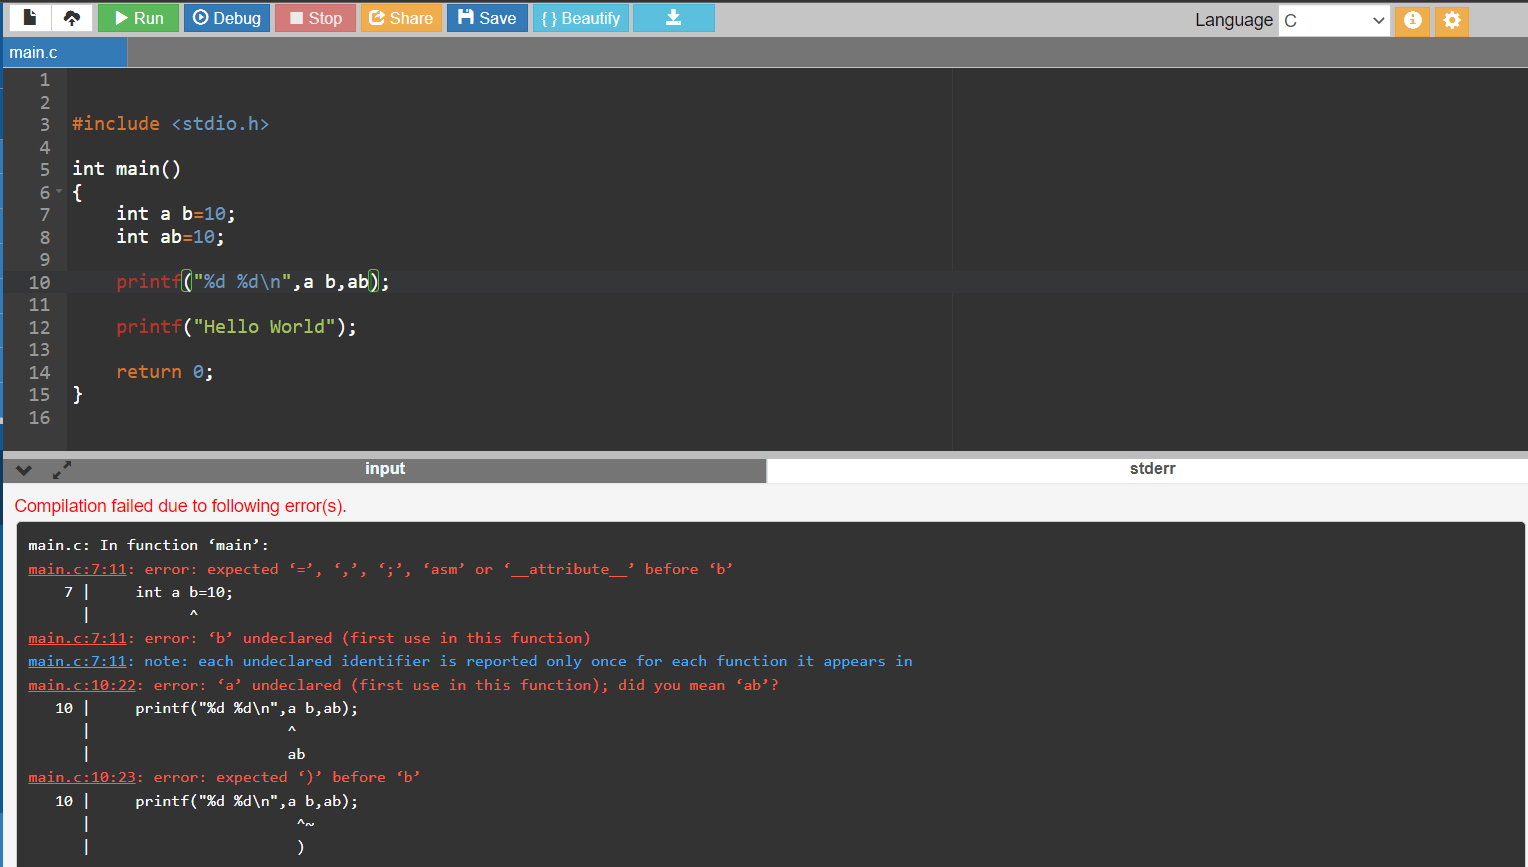The image size is (1528, 867).
Task: Save the current project
Action: click(487, 18)
